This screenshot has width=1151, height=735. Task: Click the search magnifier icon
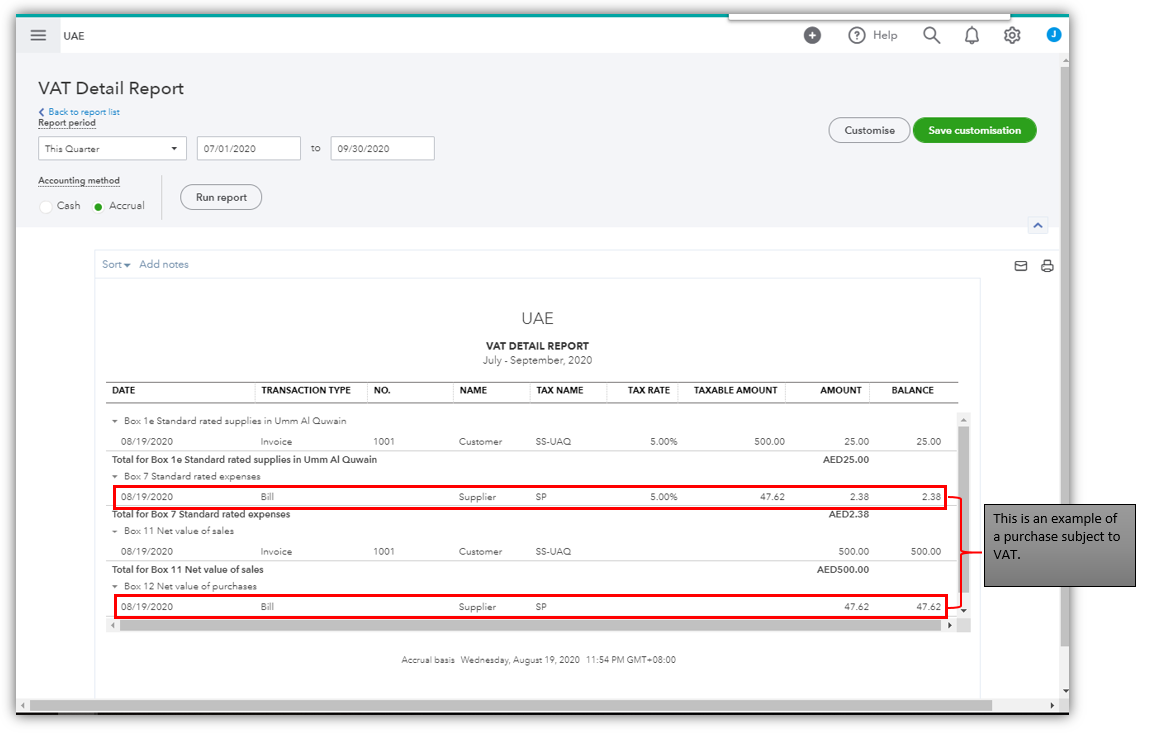tap(931, 35)
